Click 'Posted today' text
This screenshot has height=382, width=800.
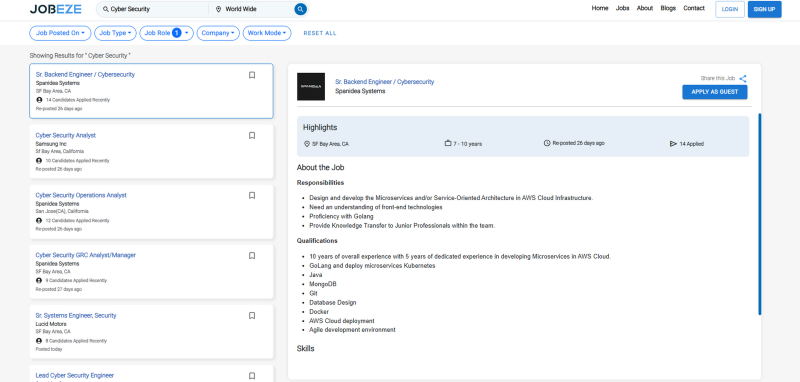coord(49,349)
